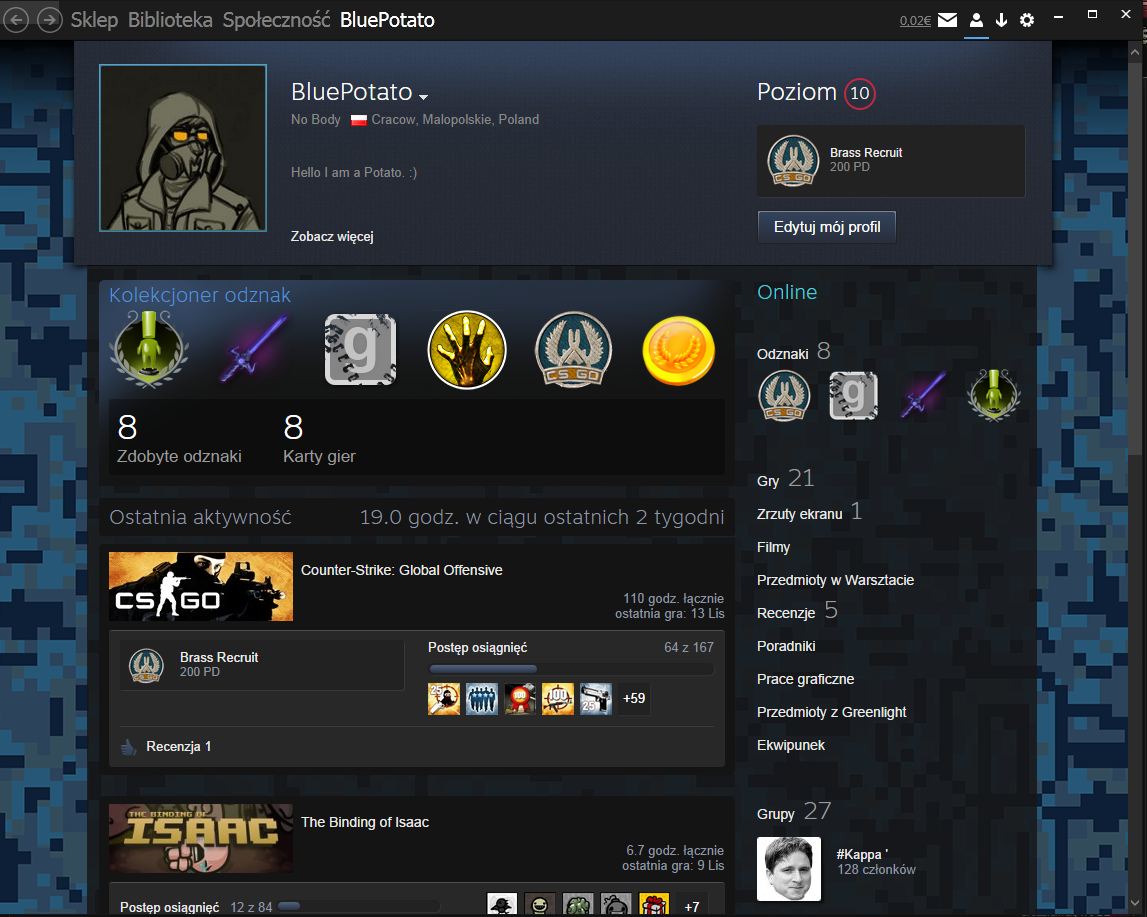Screen dimensions: 1147x917
Task: Open Recenzje 5 link
Action: (x=797, y=611)
